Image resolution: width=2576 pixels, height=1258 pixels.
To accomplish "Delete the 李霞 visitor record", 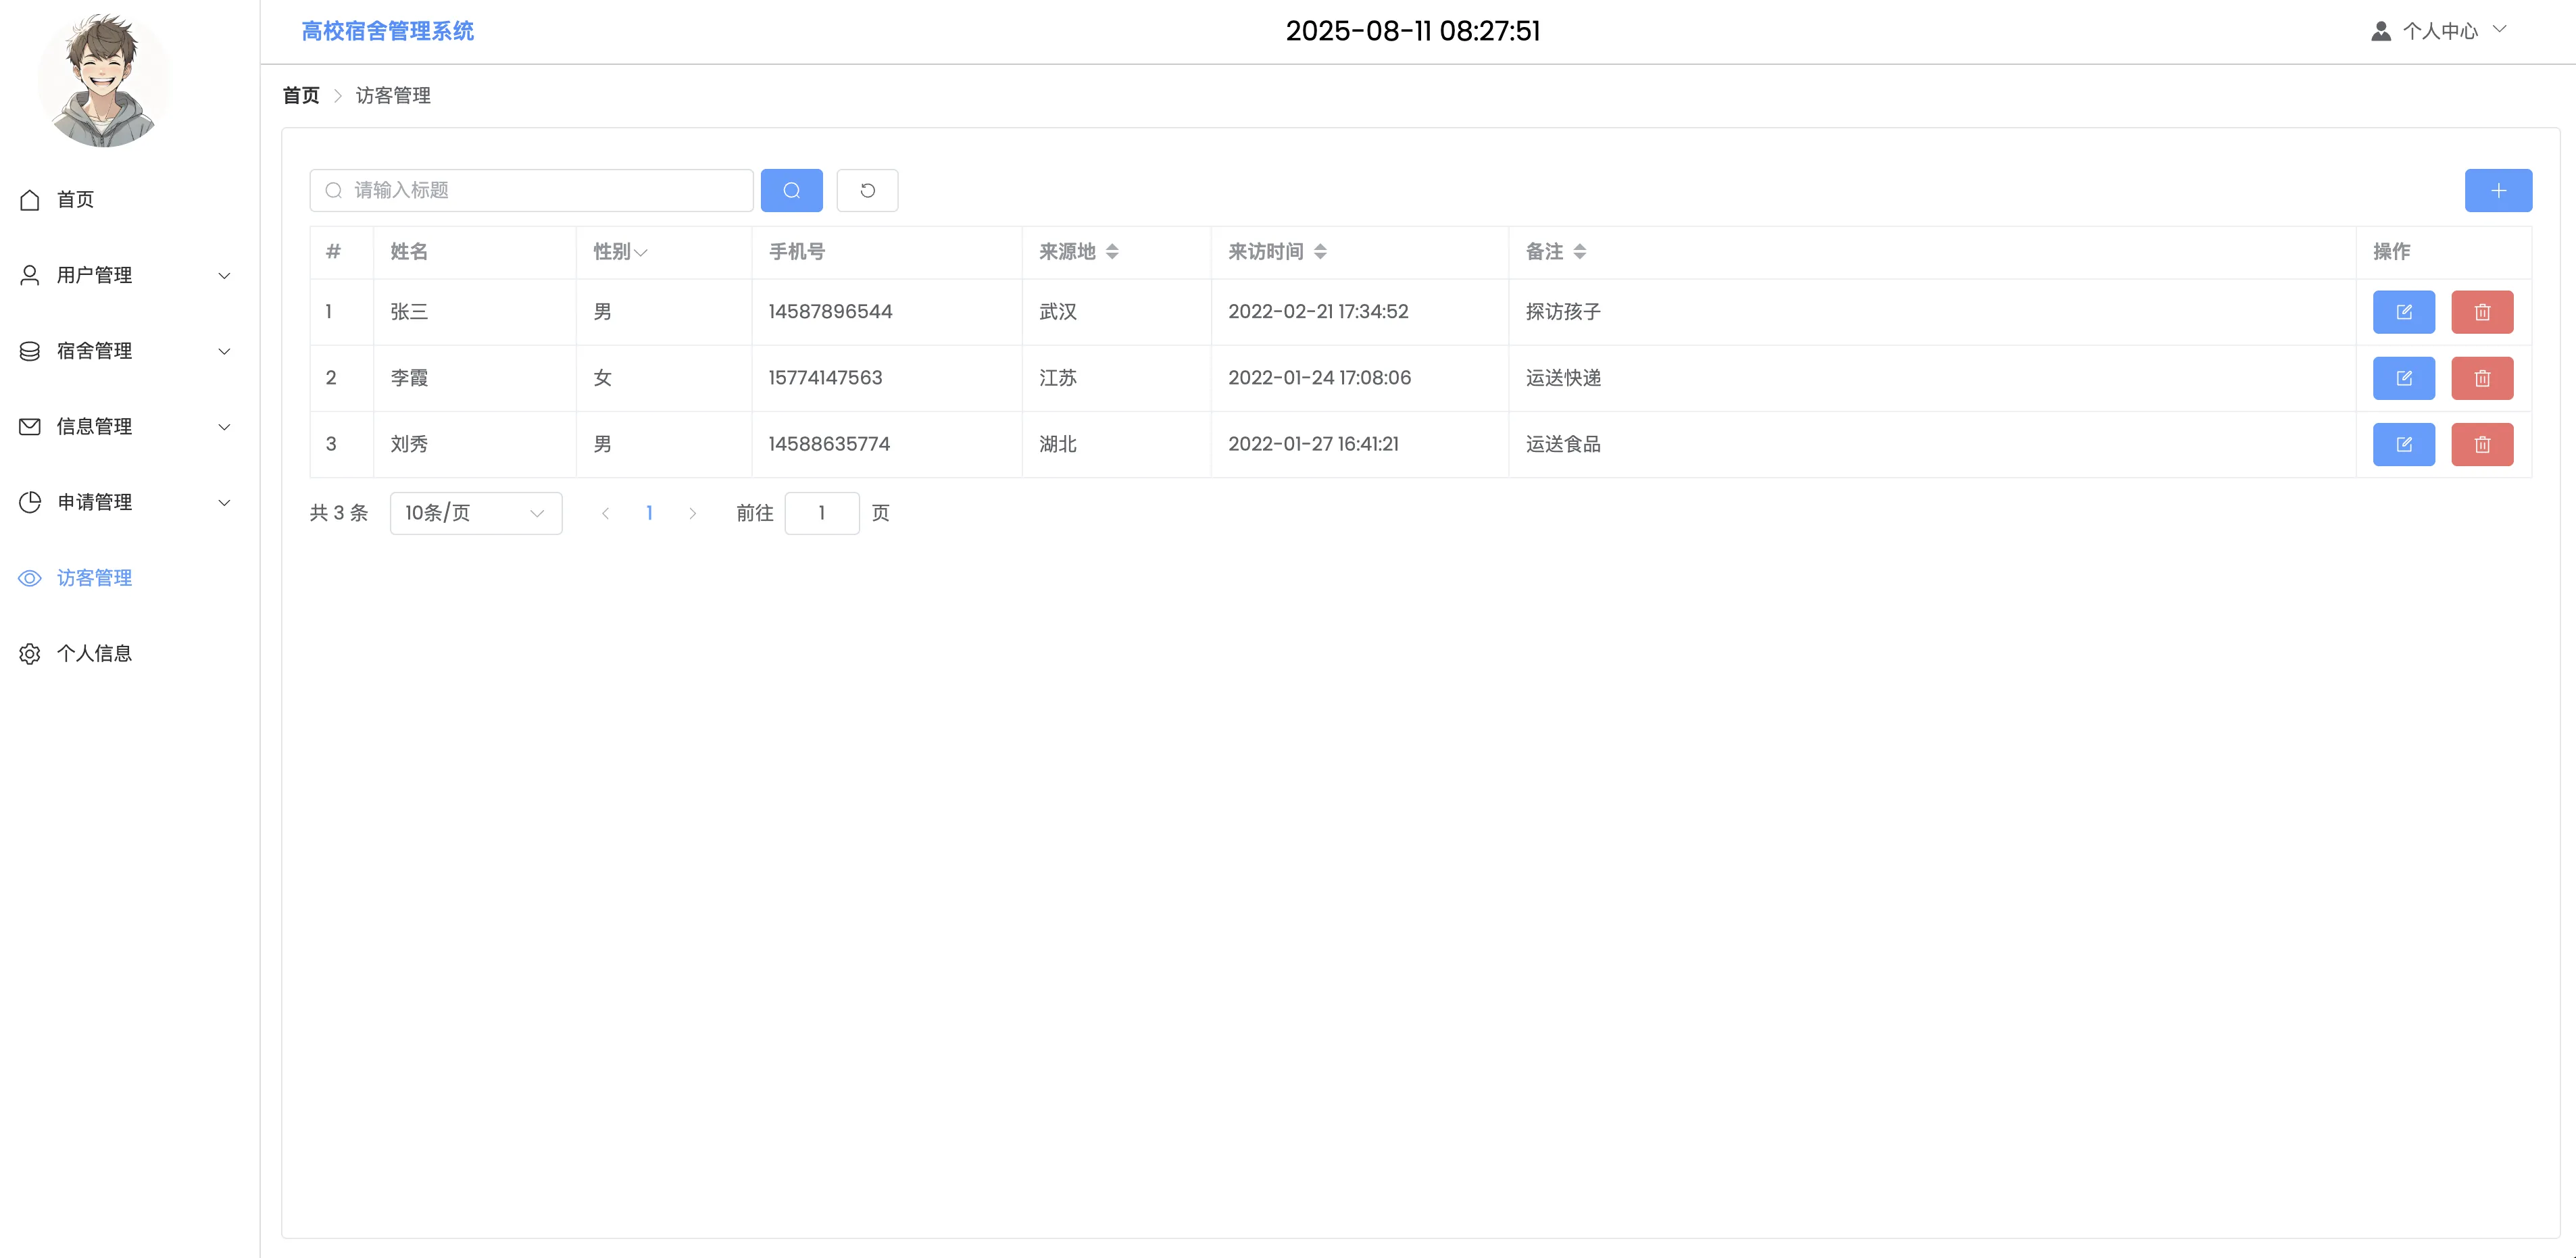I will pos(2481,378).
